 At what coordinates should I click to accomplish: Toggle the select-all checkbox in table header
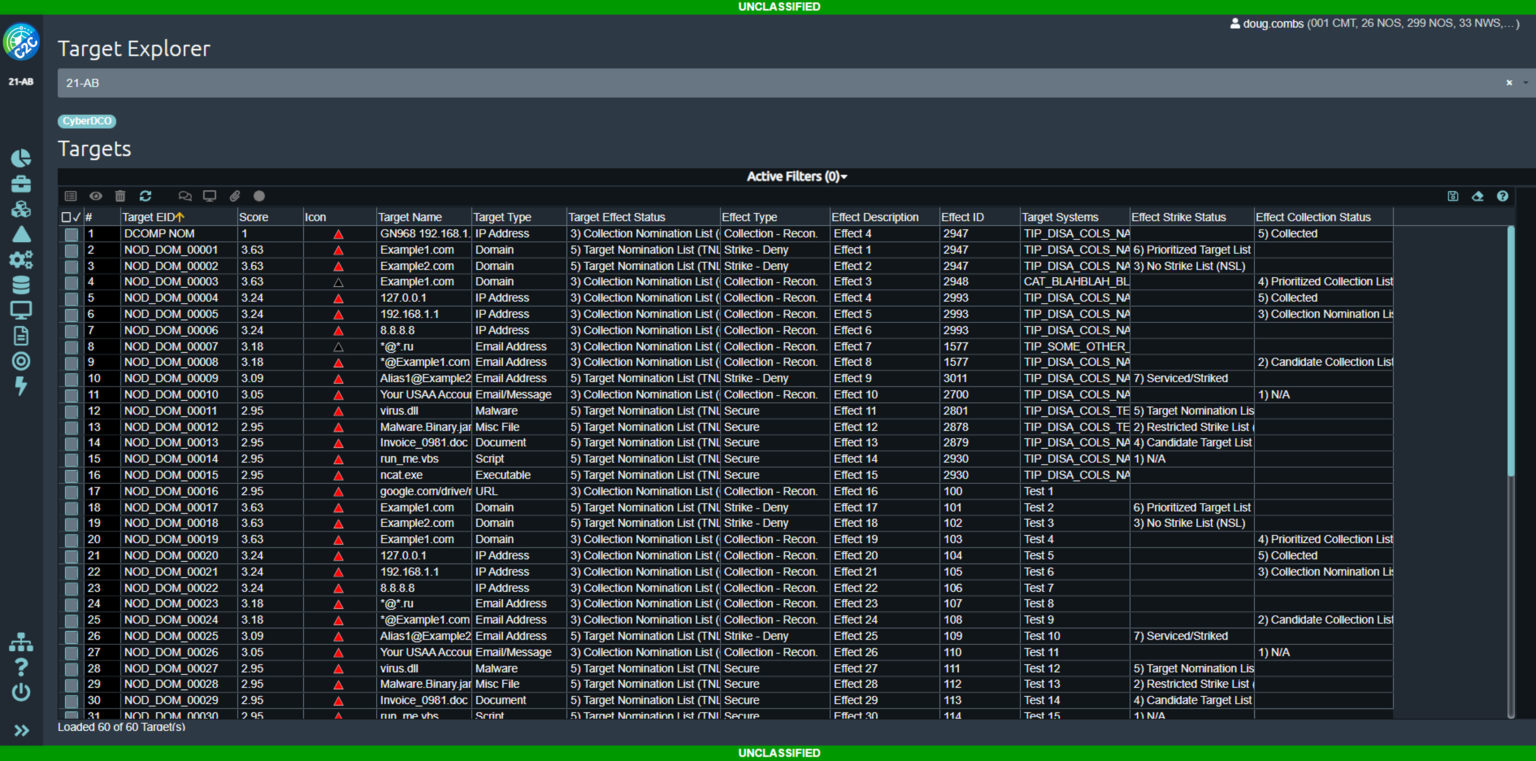click(x=67, y=217)
